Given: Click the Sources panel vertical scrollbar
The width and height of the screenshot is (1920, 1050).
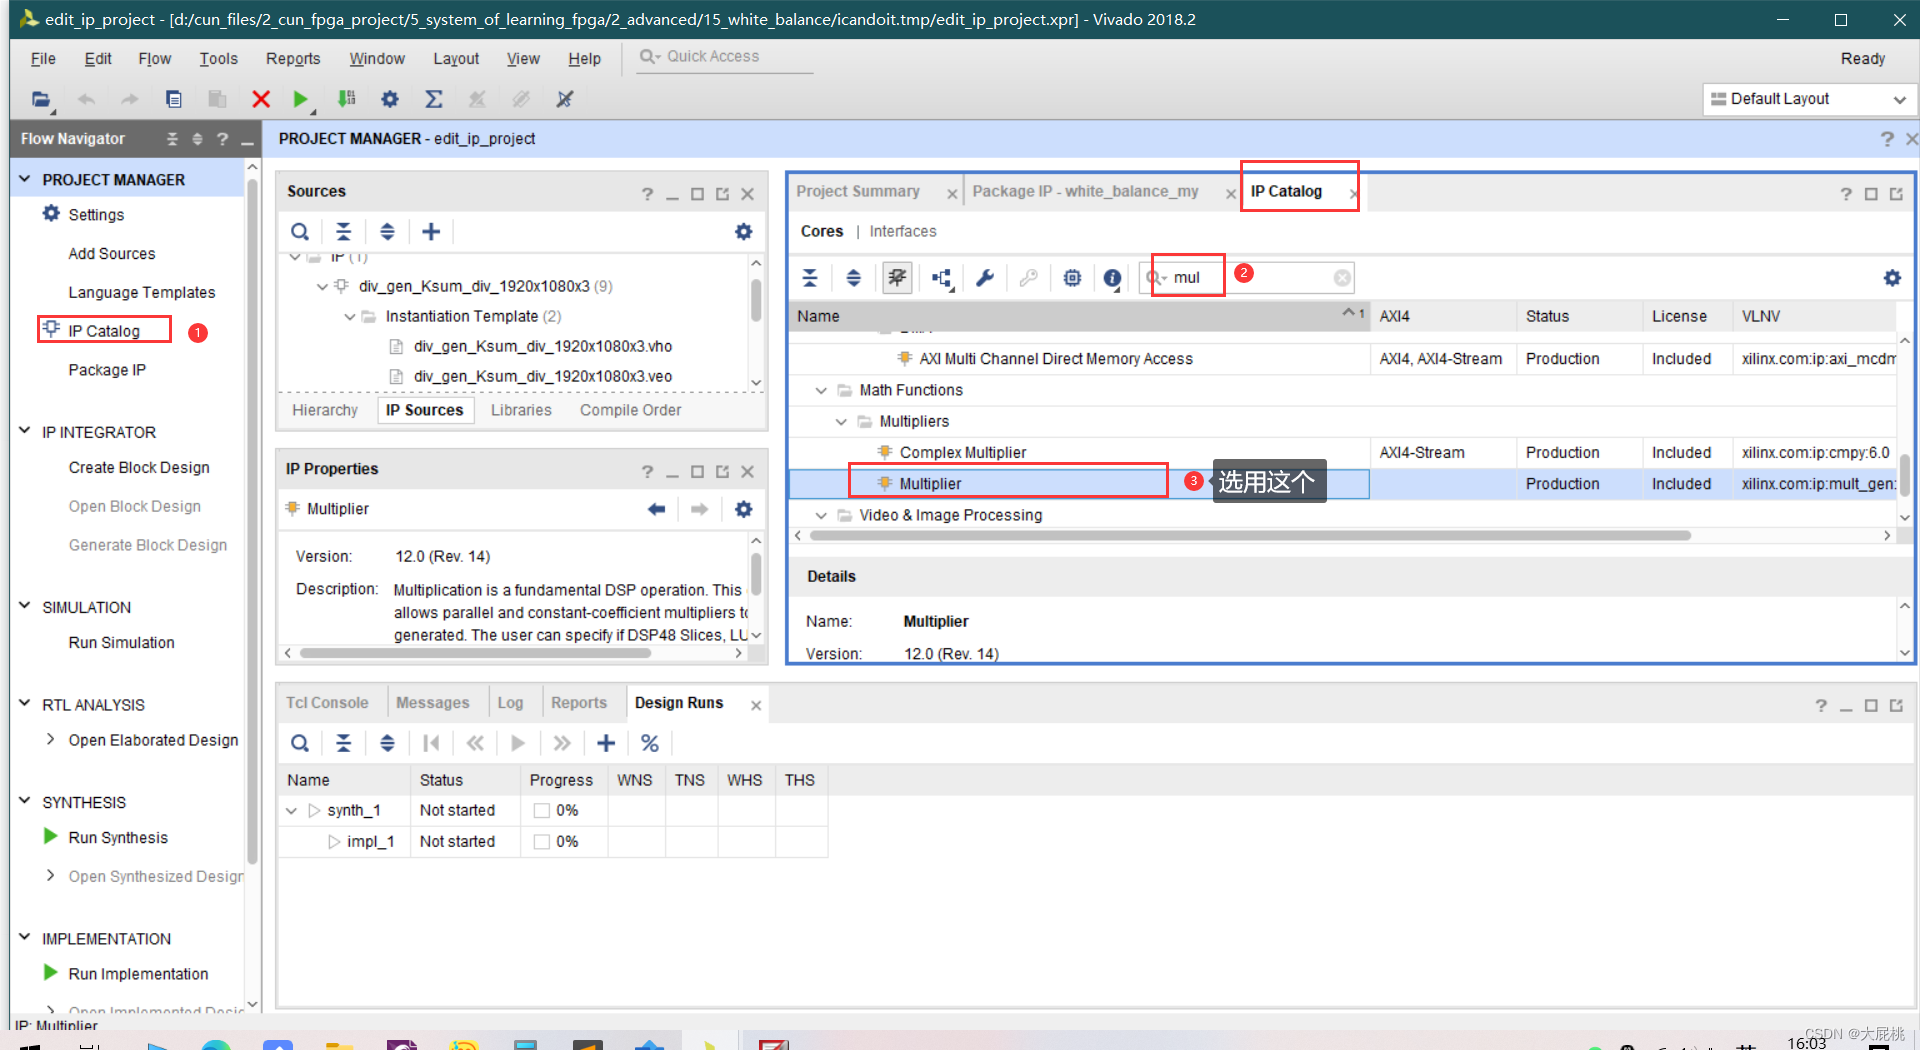Looking at the screenshot, I should pyautogui.click(x=756, y=299).
